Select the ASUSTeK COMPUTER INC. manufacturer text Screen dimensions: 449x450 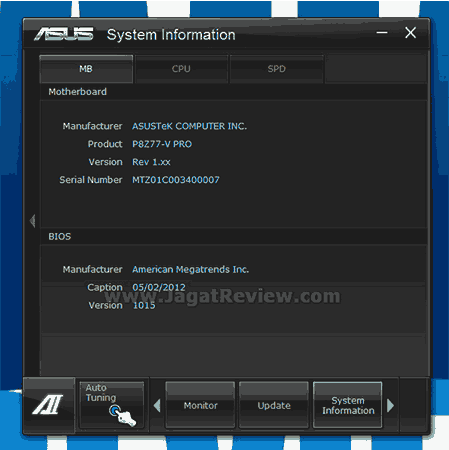[x=189, y=126]
